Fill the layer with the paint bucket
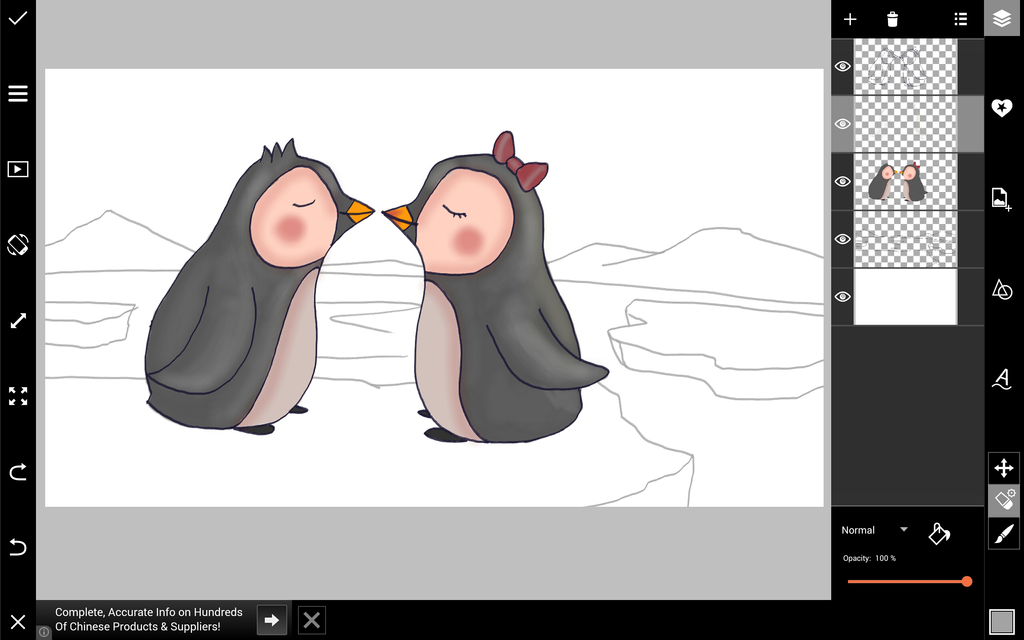Screen dimensions: 1024x640 [x=939, y=533]
